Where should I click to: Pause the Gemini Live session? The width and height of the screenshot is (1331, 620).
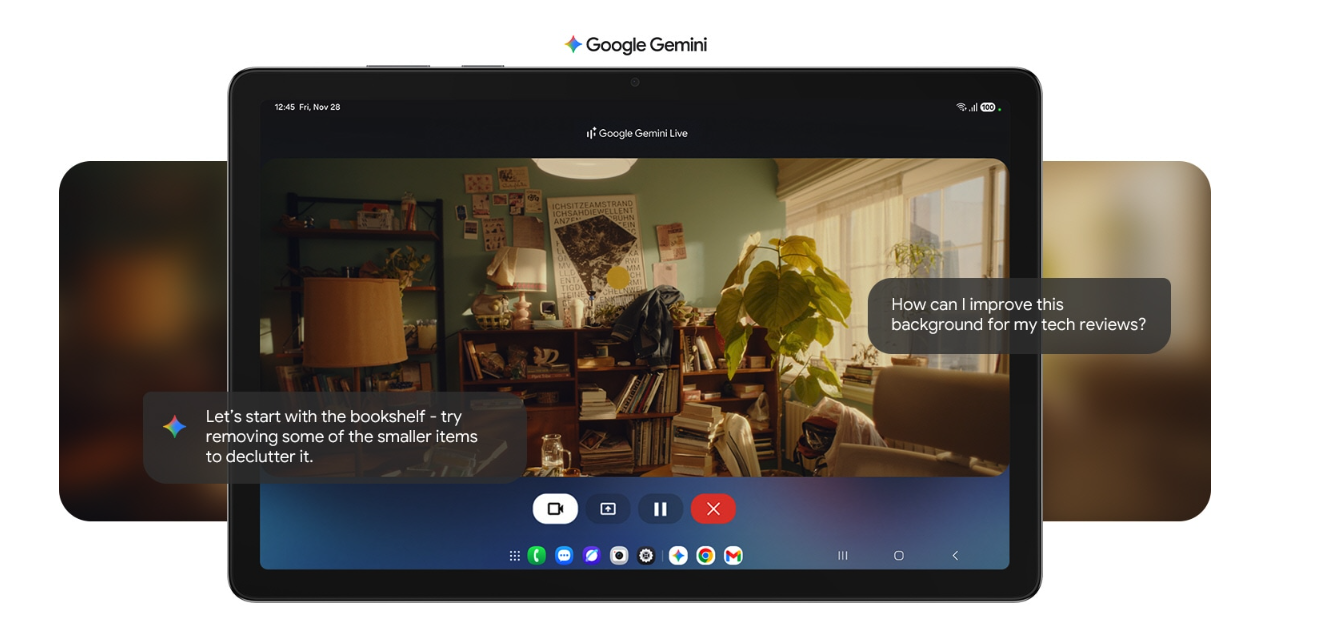pyautogui.click(x=660, y=509)
